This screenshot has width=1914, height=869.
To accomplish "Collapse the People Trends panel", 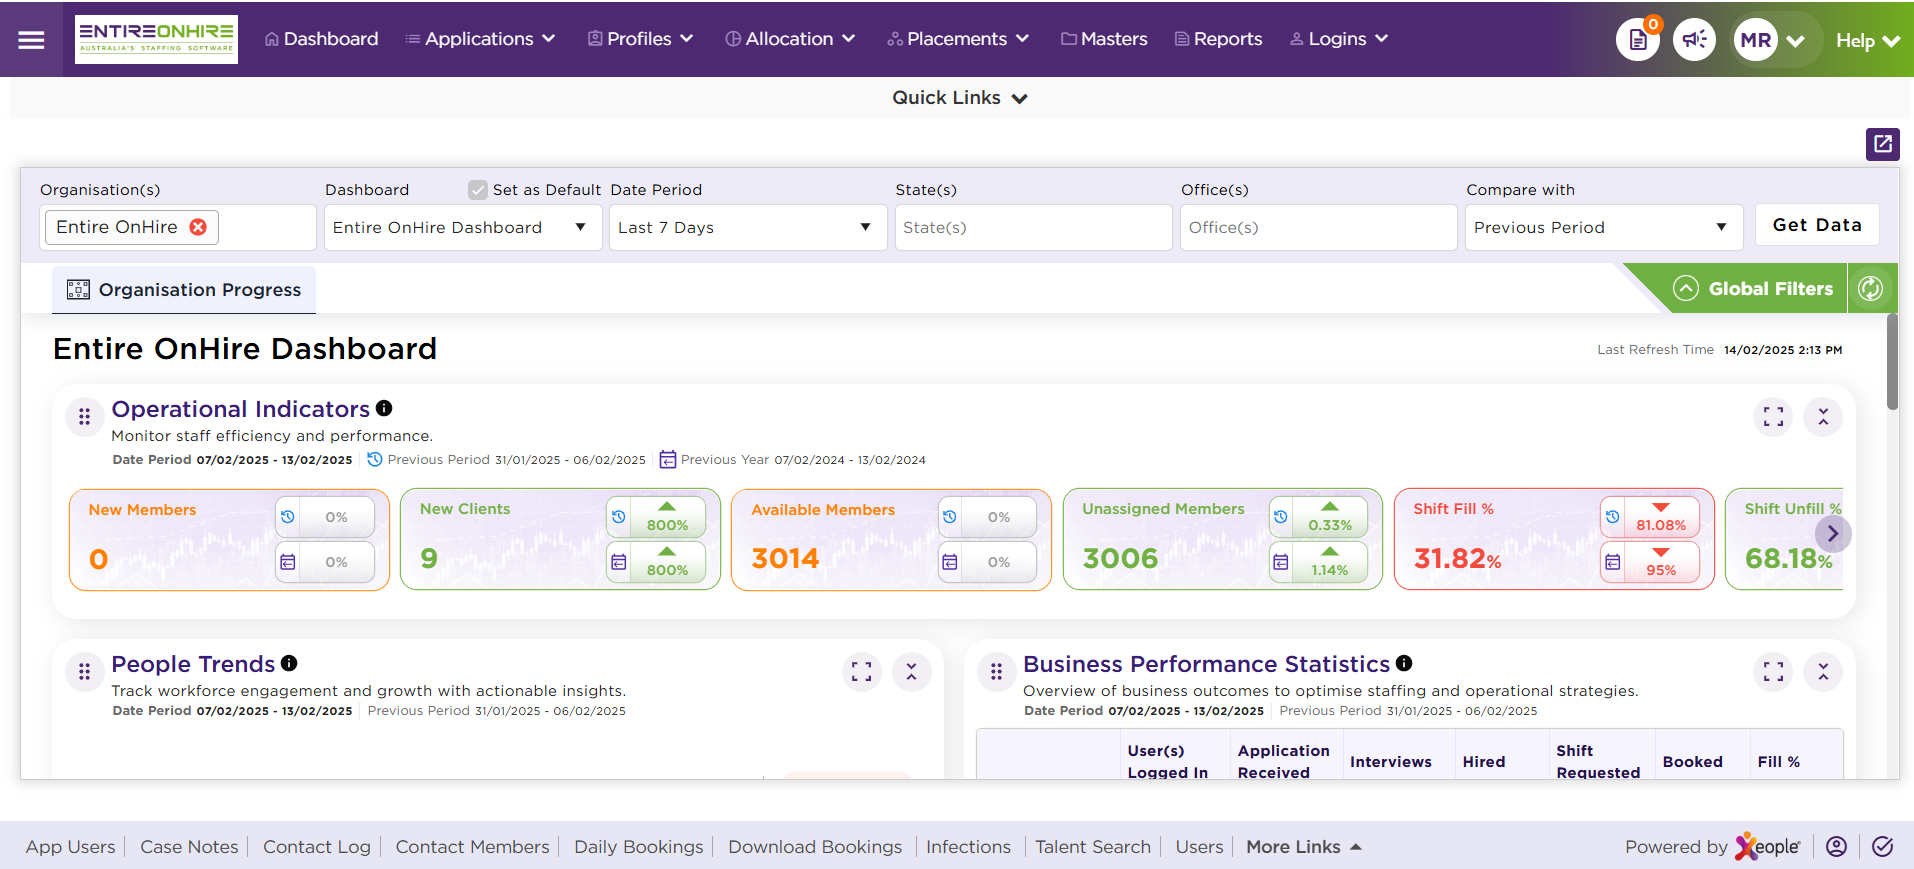I will (x=911, y=672).
